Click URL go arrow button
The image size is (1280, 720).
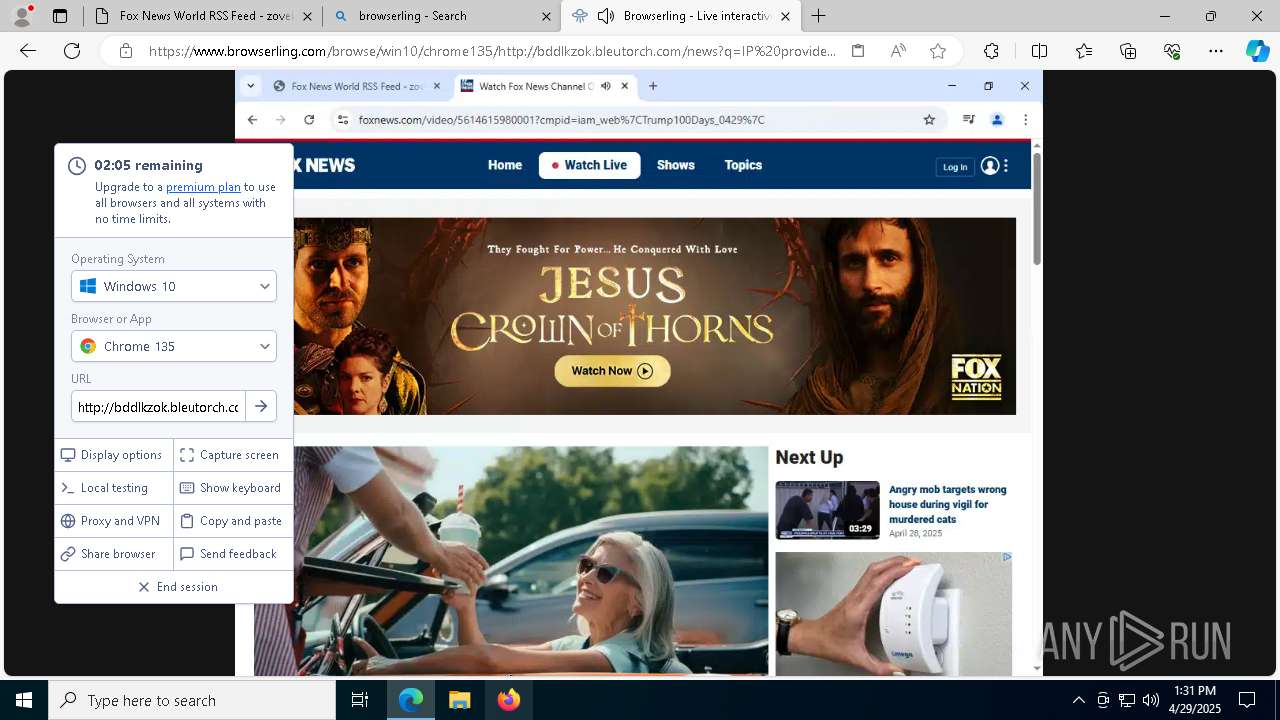coord(261,406)
